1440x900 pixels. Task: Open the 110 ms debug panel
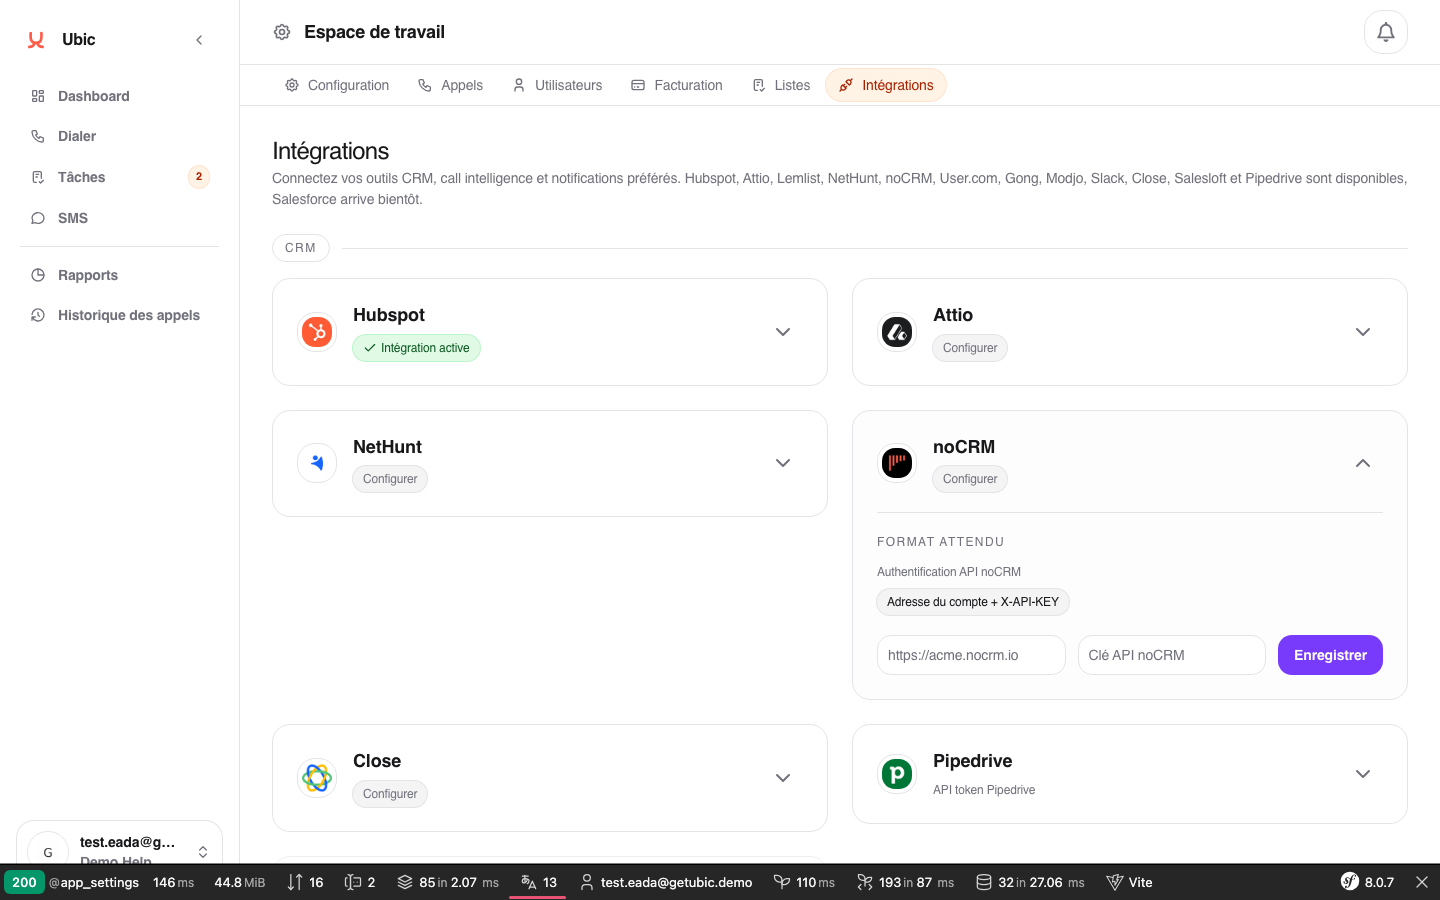pos(804,882)
